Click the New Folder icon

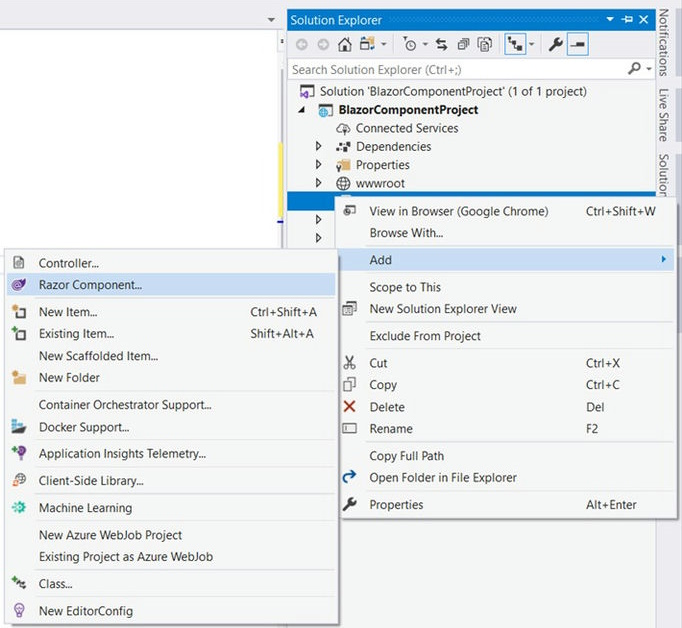[19, 377]
